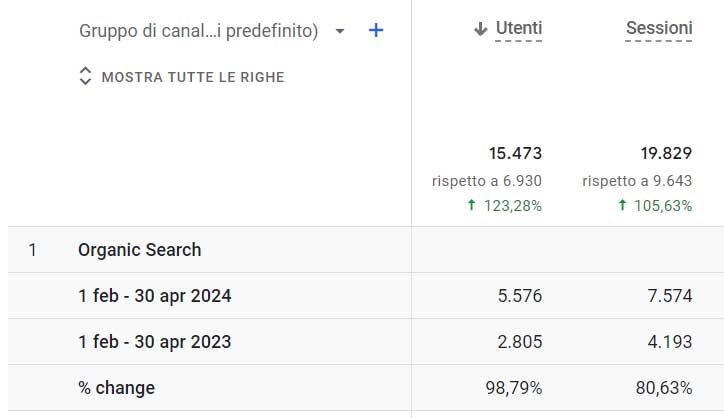Open the channel group dimension dropdown arrow
The width and height of the screenshot is (724, 418).
coord(340,31)
